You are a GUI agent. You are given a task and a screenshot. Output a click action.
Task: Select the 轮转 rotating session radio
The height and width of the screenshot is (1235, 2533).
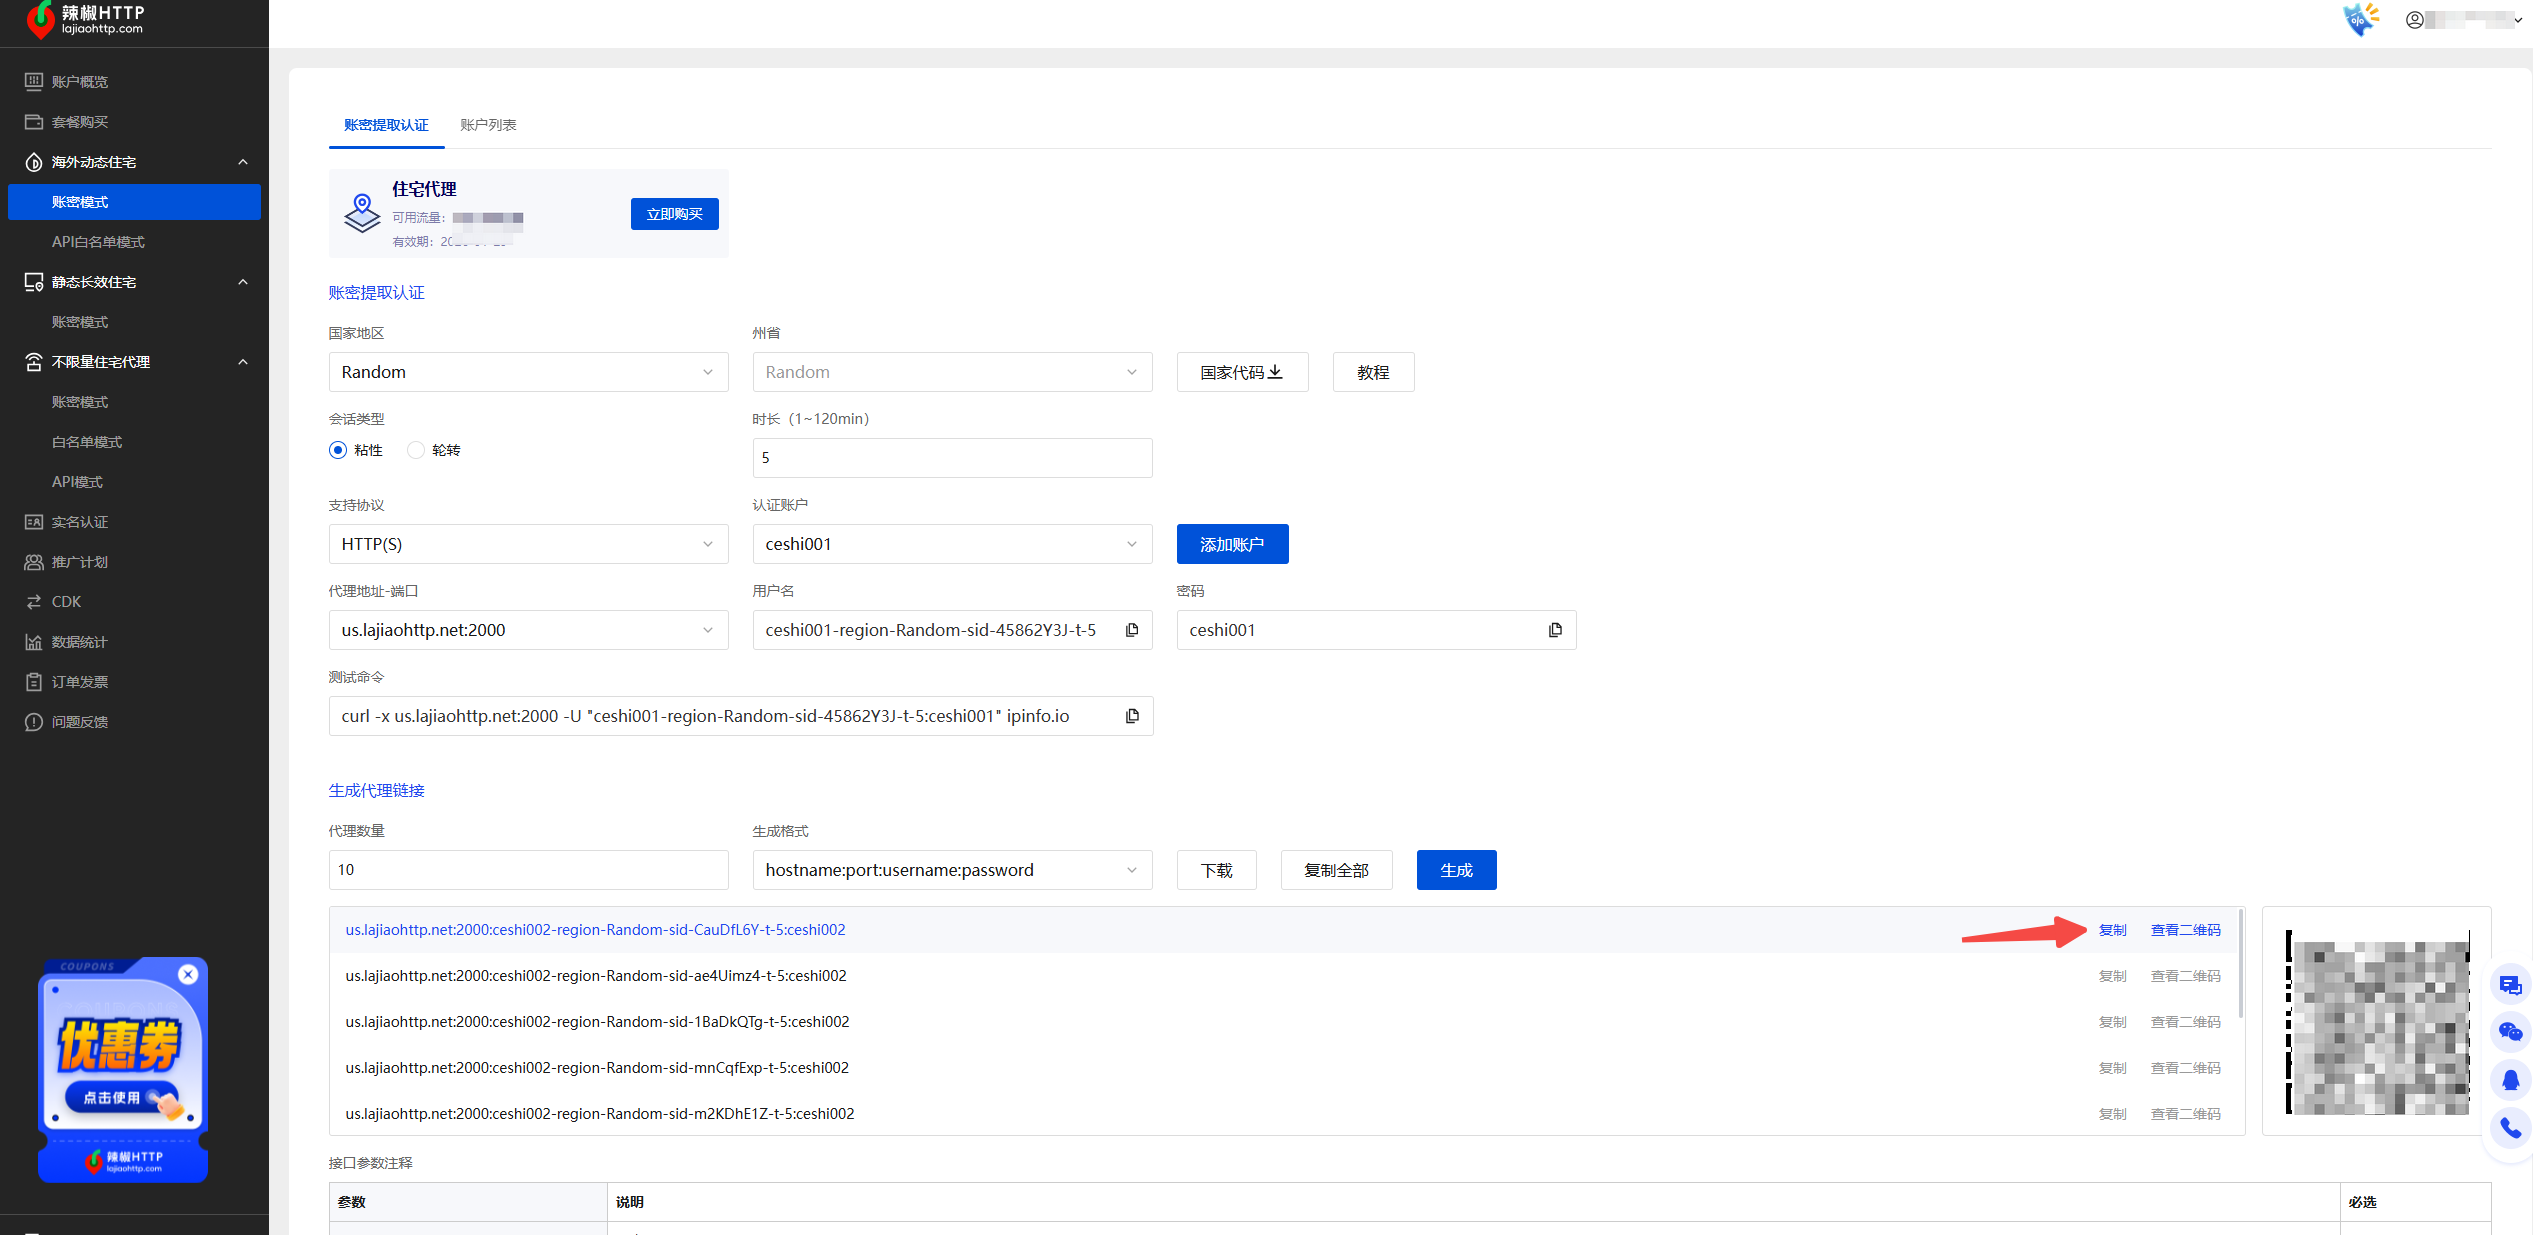pyautogui.click(x=416, y=450)
